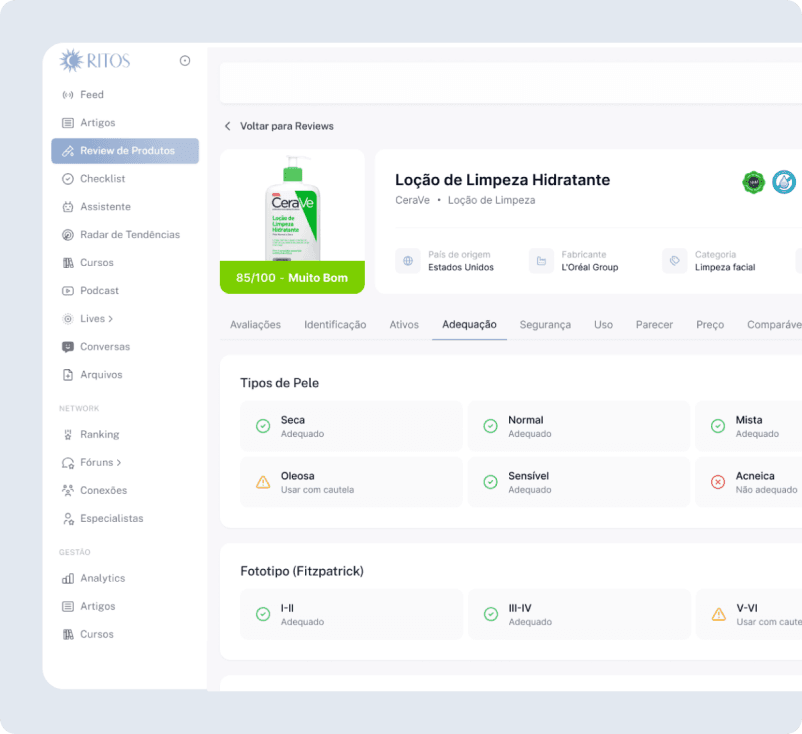Click the CeraVe product bottle image

(x=293, y=207)
